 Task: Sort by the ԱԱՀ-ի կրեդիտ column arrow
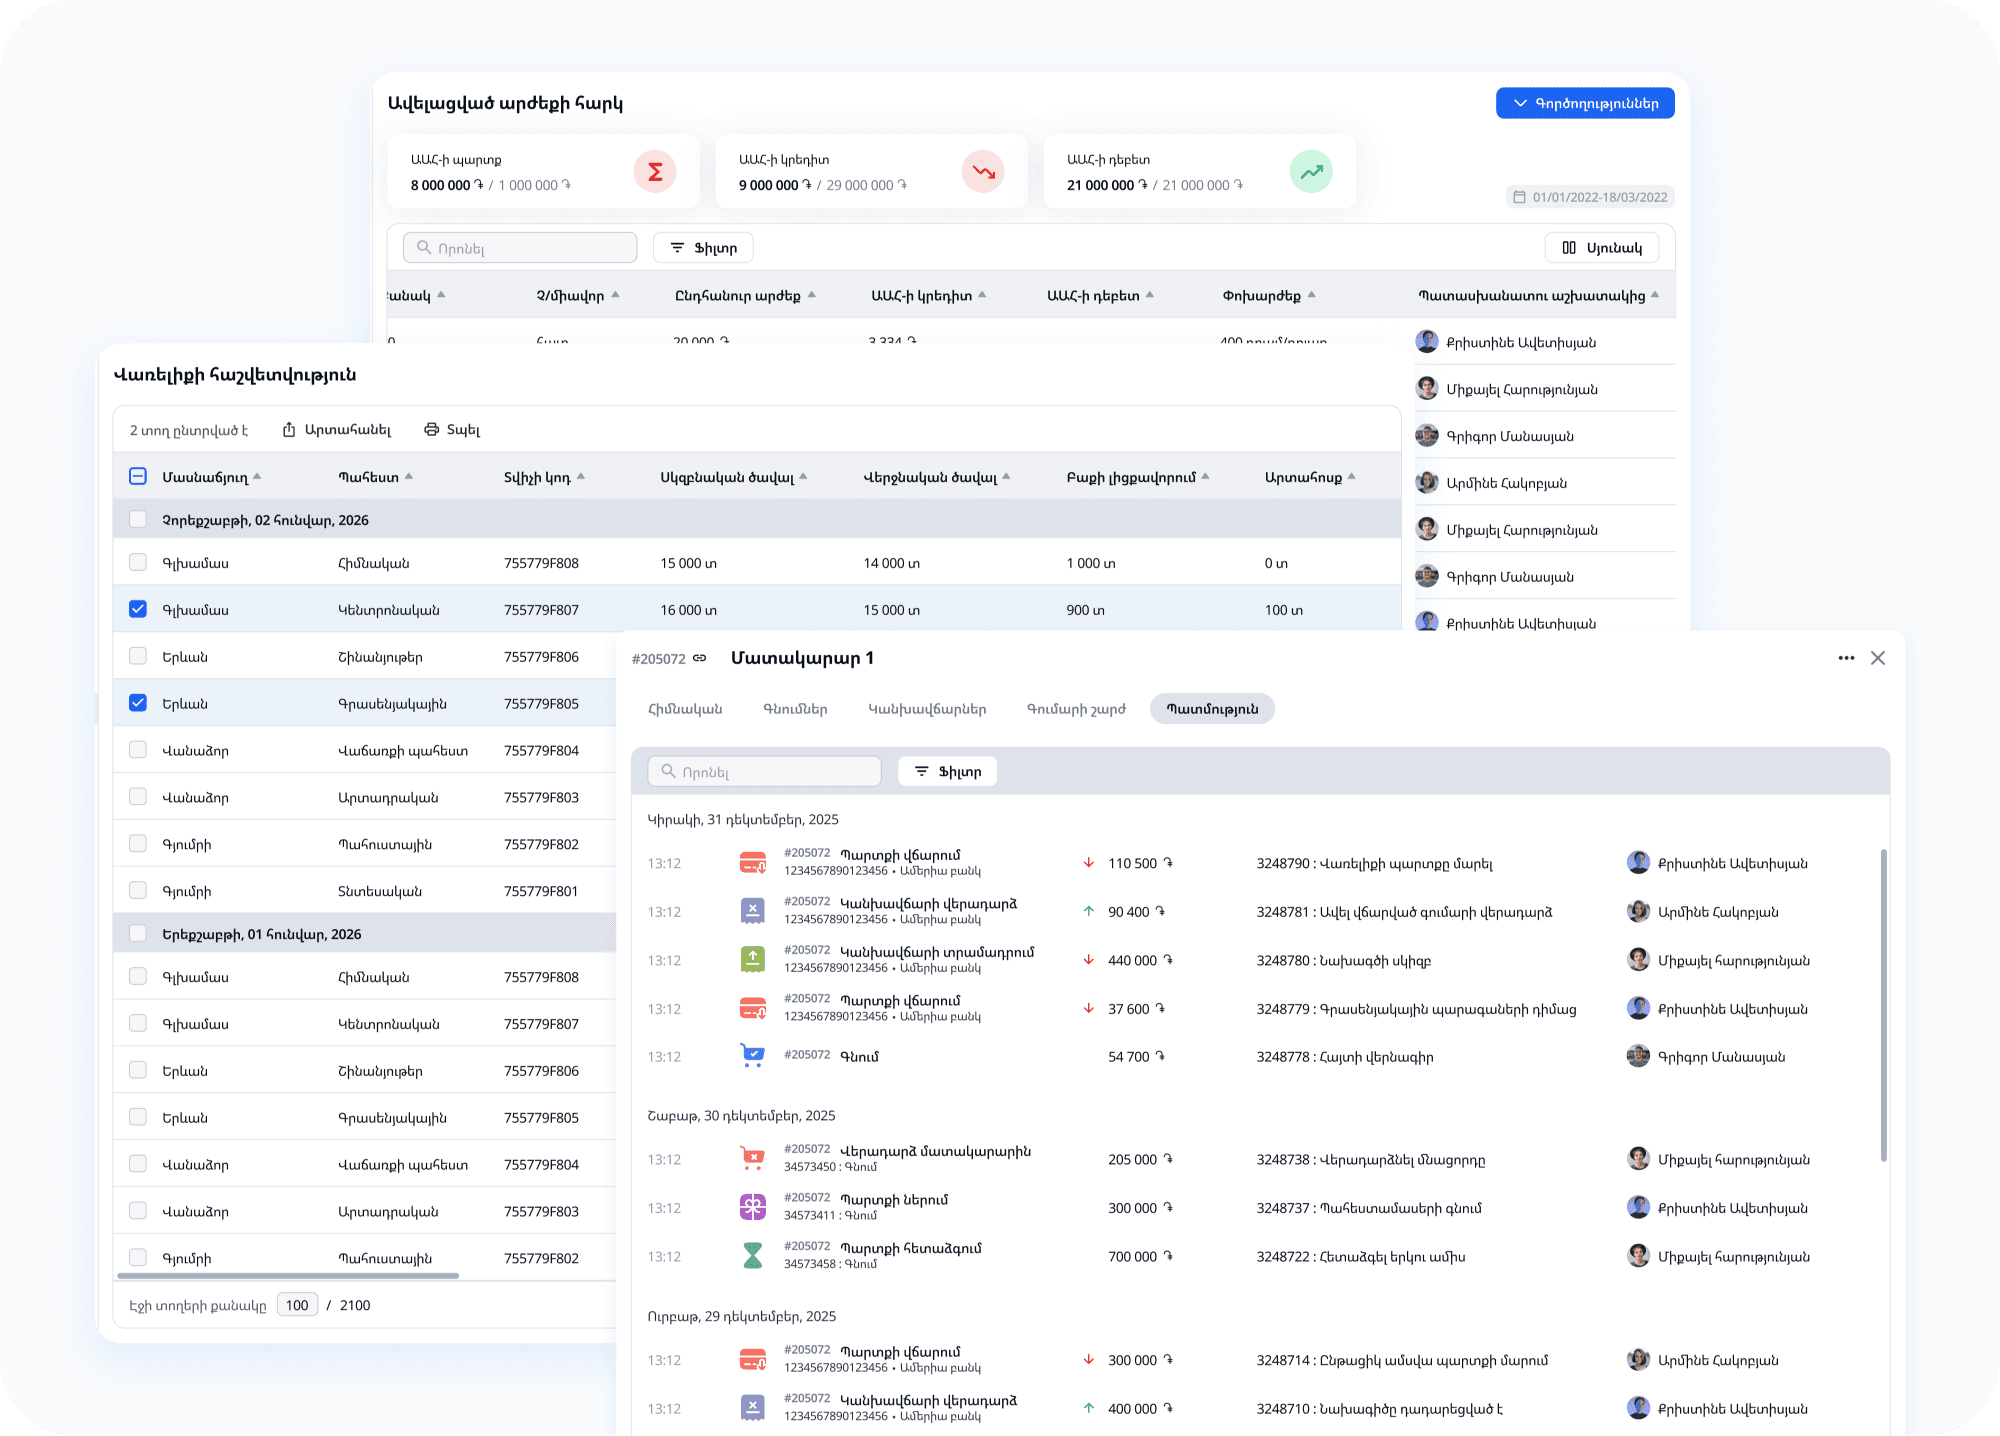[982, 295]
